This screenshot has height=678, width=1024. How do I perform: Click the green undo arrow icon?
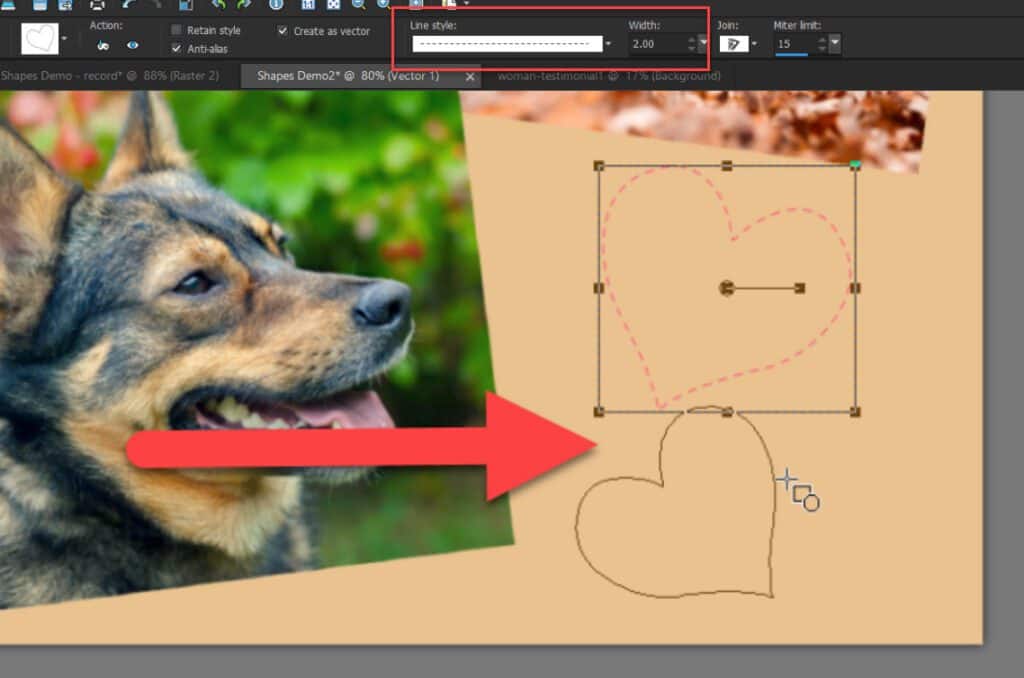coord(217,4)
